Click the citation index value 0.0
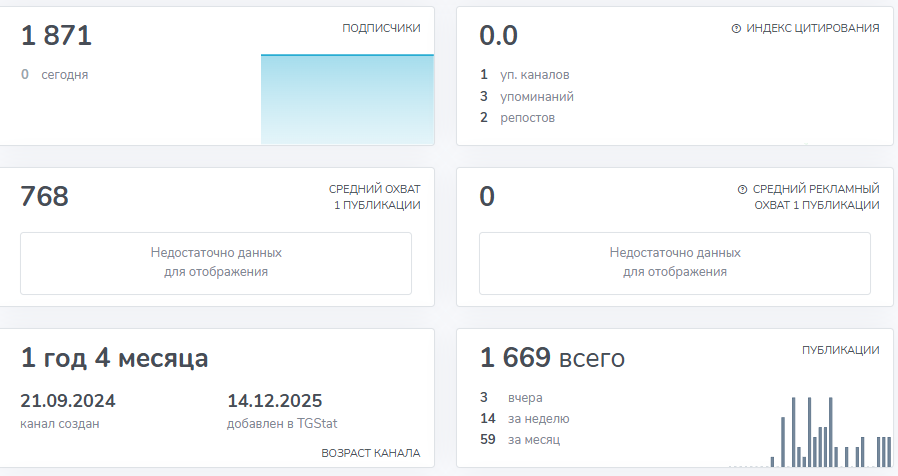Screen dimensions: 898x476 [x=498, y=36]
